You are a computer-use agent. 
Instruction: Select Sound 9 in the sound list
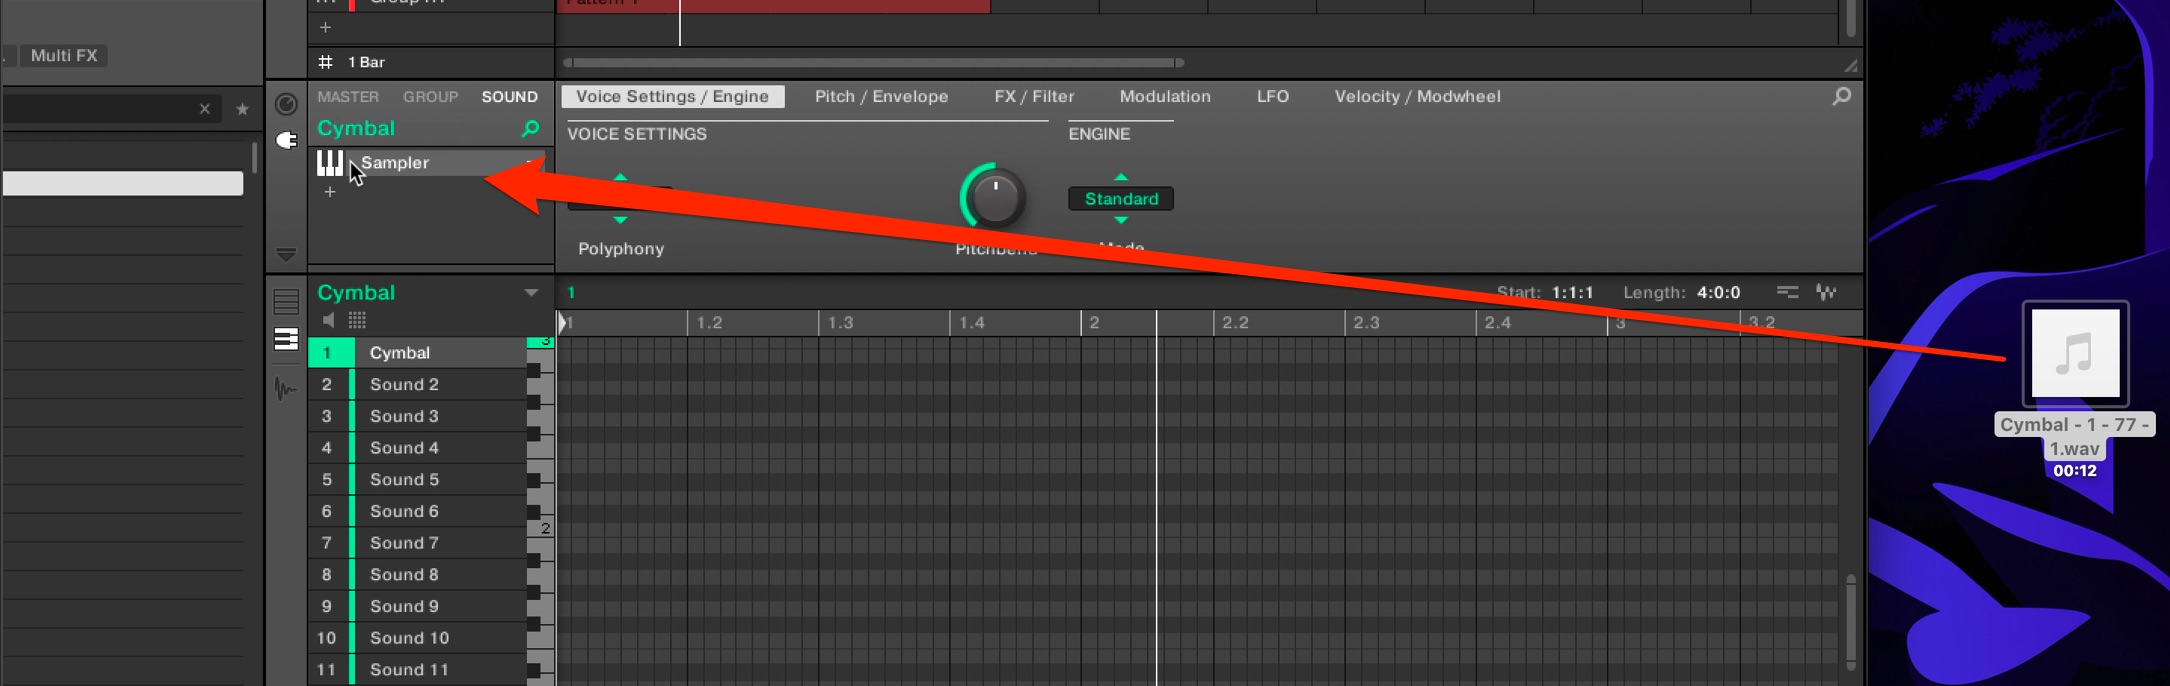[417, 606]
